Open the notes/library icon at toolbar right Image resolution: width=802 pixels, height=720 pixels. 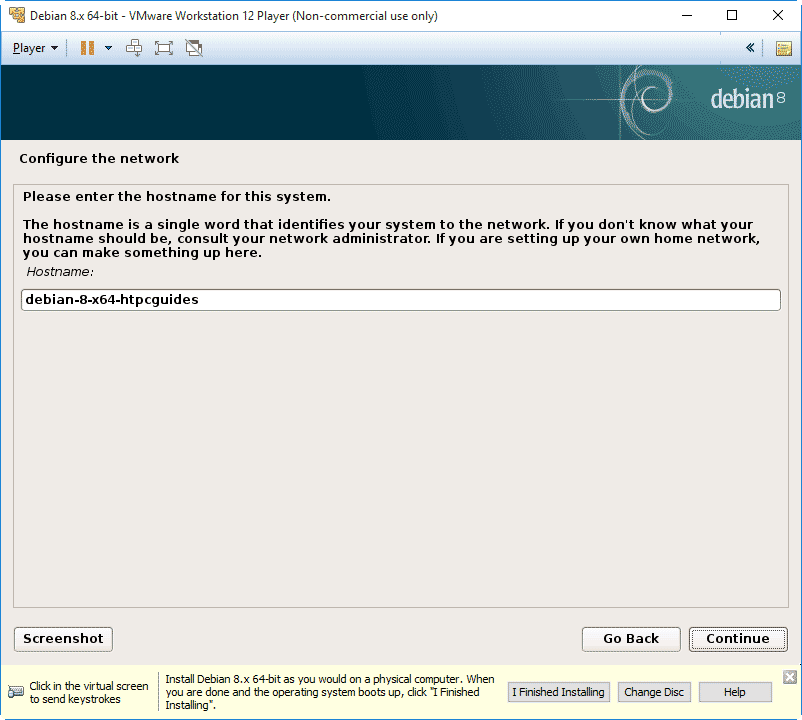point(783,48)
